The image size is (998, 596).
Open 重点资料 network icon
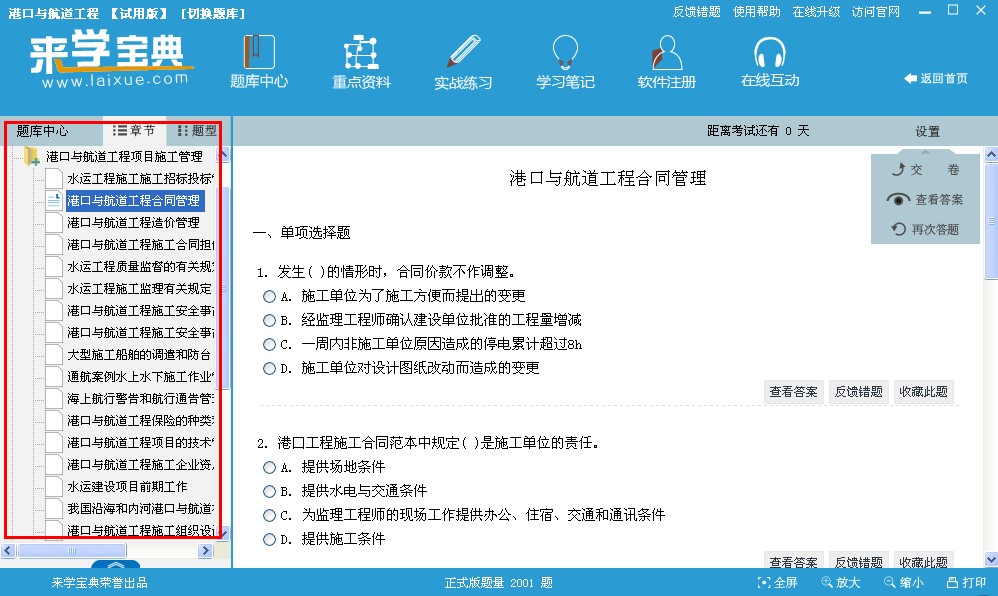[361, 52]
